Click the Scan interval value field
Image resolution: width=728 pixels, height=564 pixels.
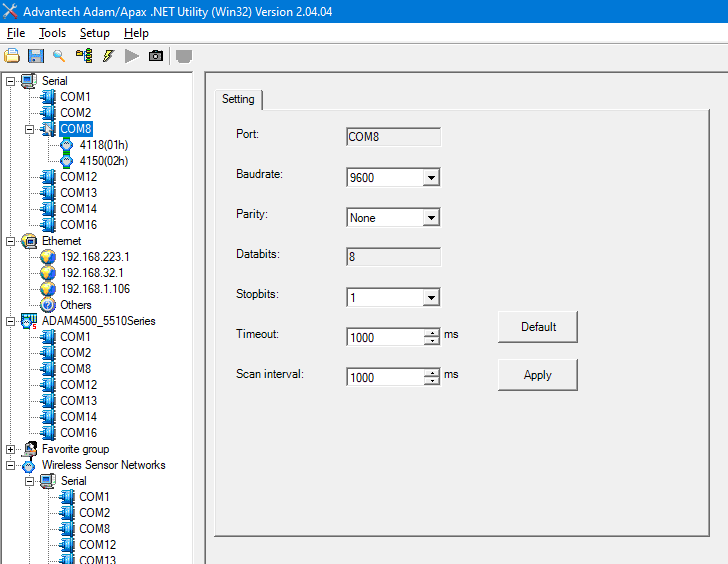click(385, 377)
